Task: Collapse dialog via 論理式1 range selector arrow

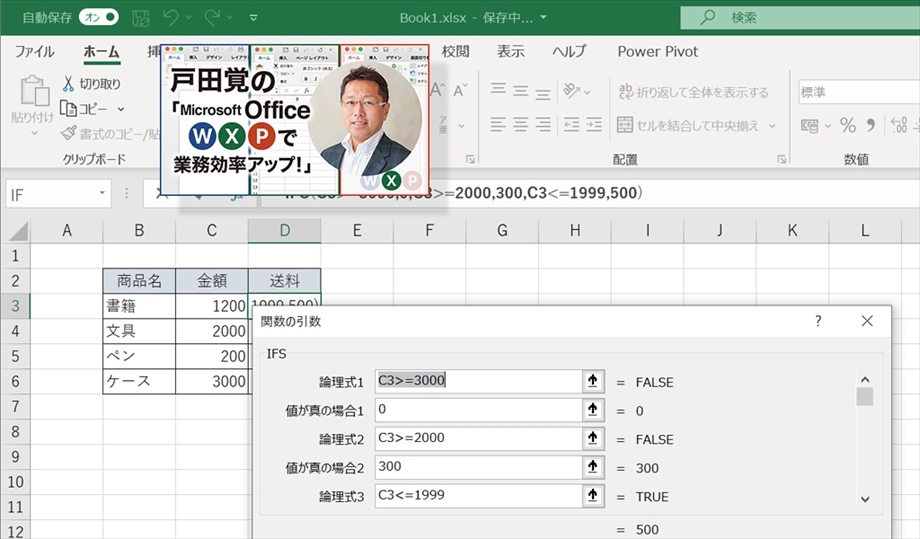Action: (x=593, y=381)
